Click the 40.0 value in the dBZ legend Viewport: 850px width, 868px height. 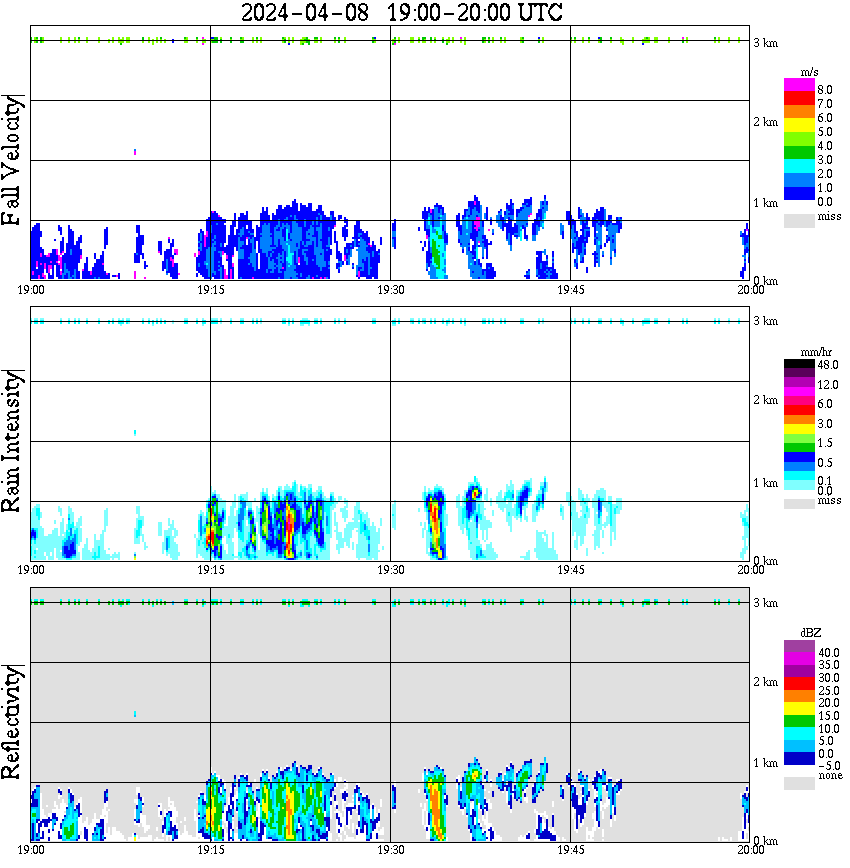click(x=828, y=653)
